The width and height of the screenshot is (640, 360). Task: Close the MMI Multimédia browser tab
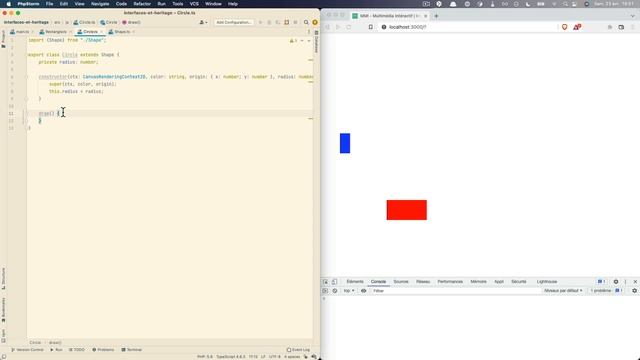[x=426, y=16]
